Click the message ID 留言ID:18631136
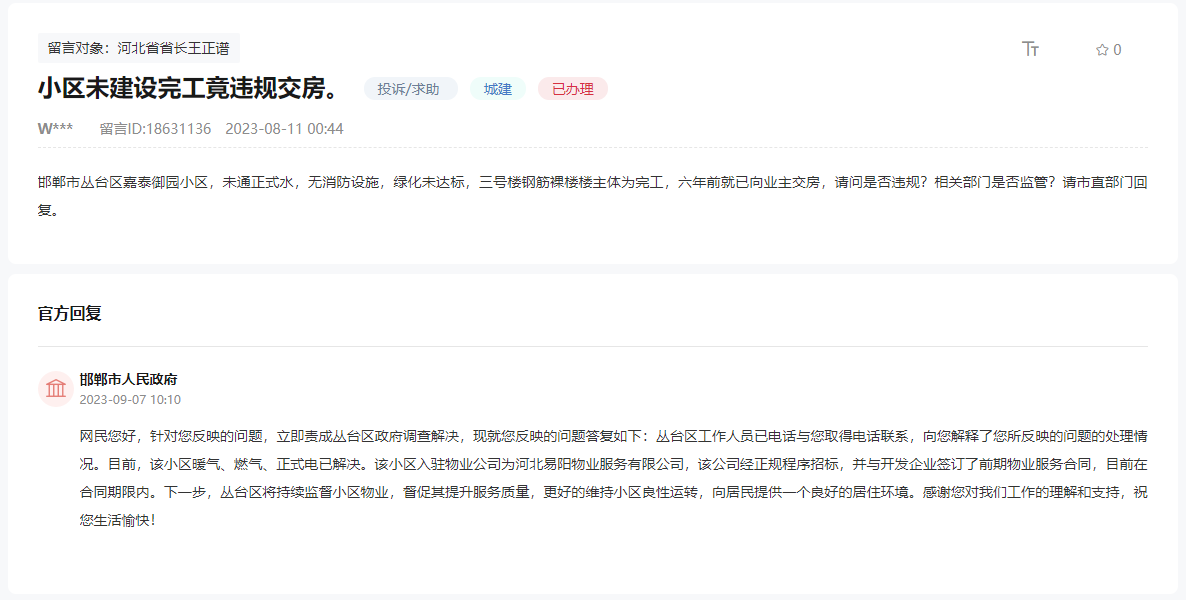Image resolution: width=1186 pixels, height=600 pixels. tap(155, 129)
